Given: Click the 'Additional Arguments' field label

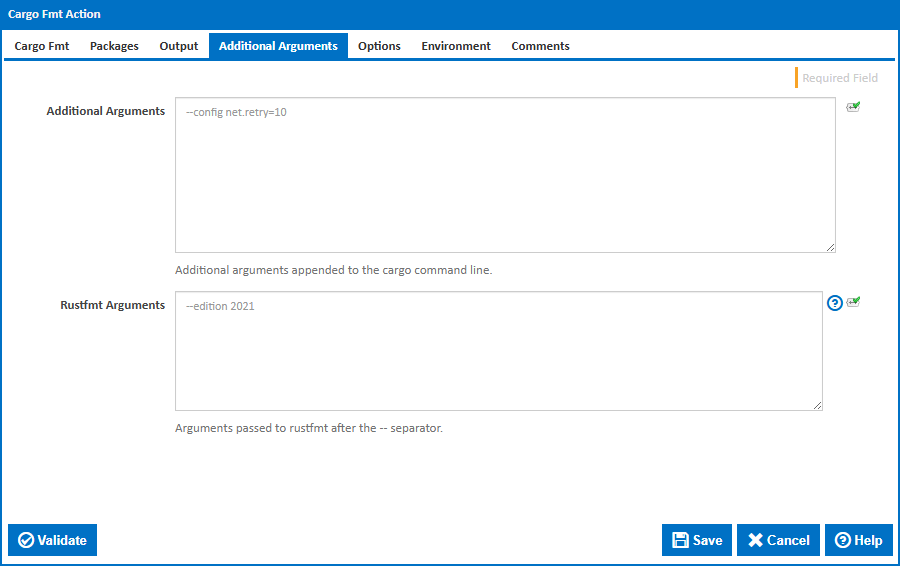Looking at the screenshot, I should pos(106,111).
